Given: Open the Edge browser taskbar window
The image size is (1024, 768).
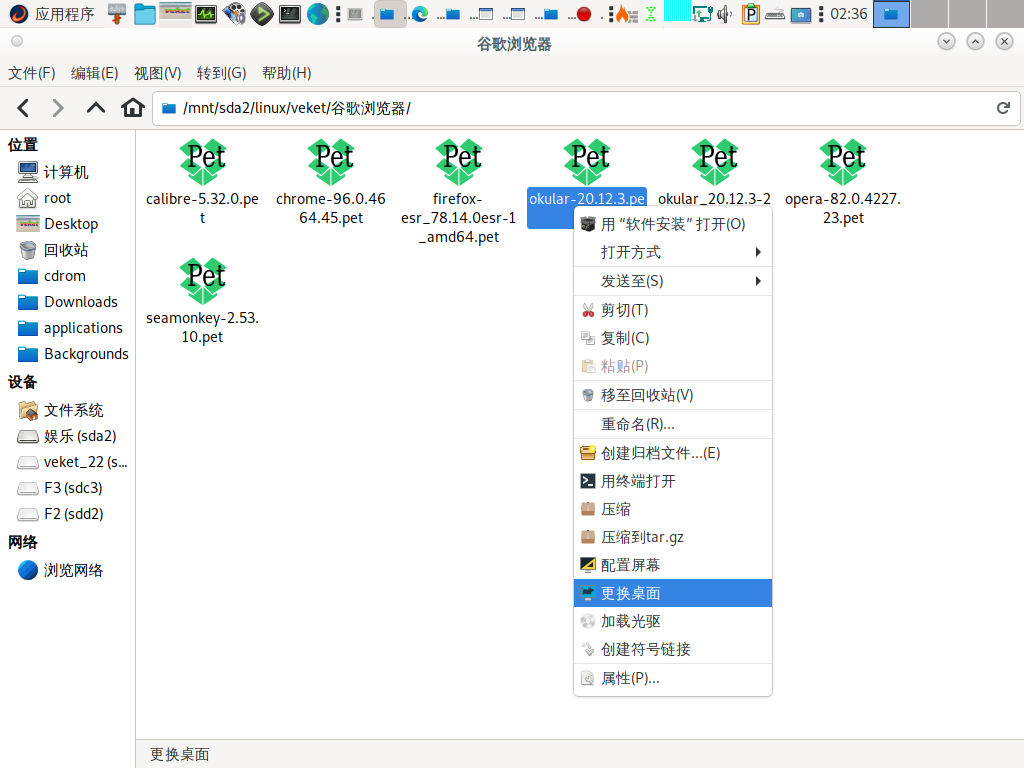Looking at the screenshot, I should [420, 14].
